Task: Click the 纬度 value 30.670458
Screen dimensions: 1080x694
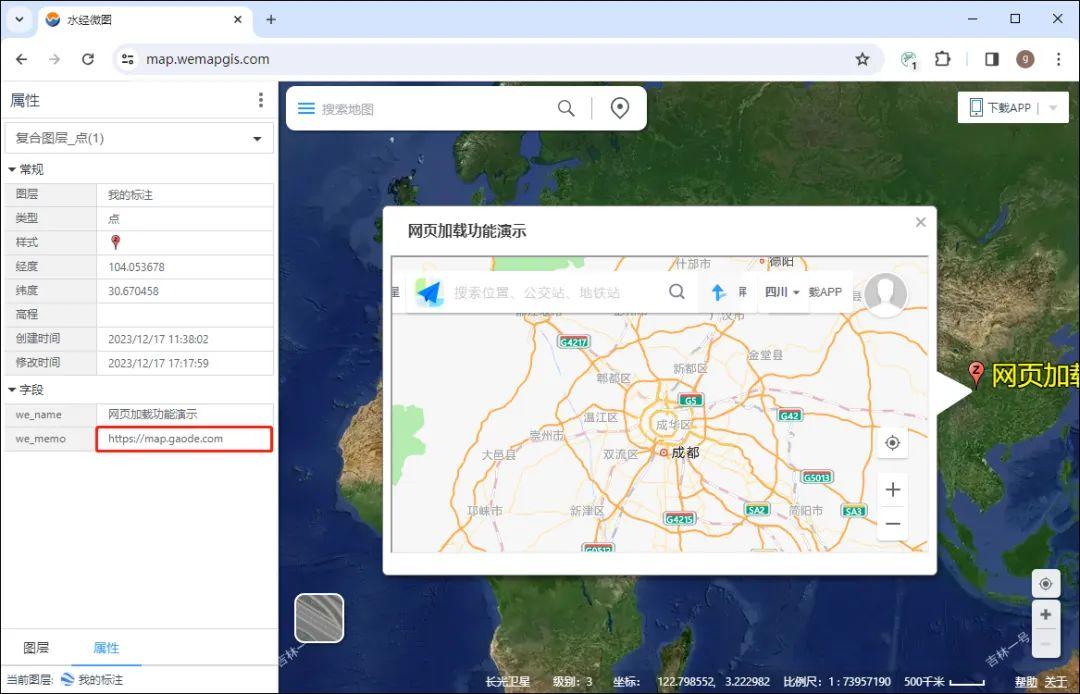Action: 185,291
